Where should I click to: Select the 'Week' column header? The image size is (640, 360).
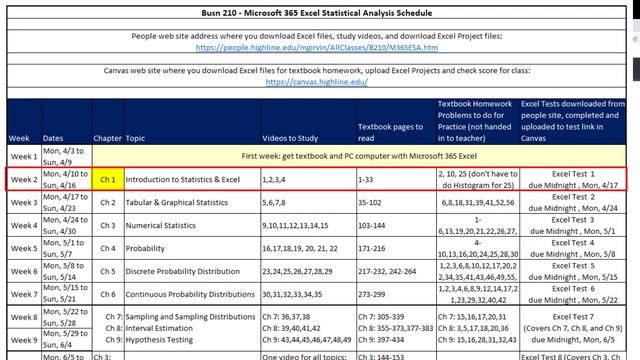coord(24,122)
